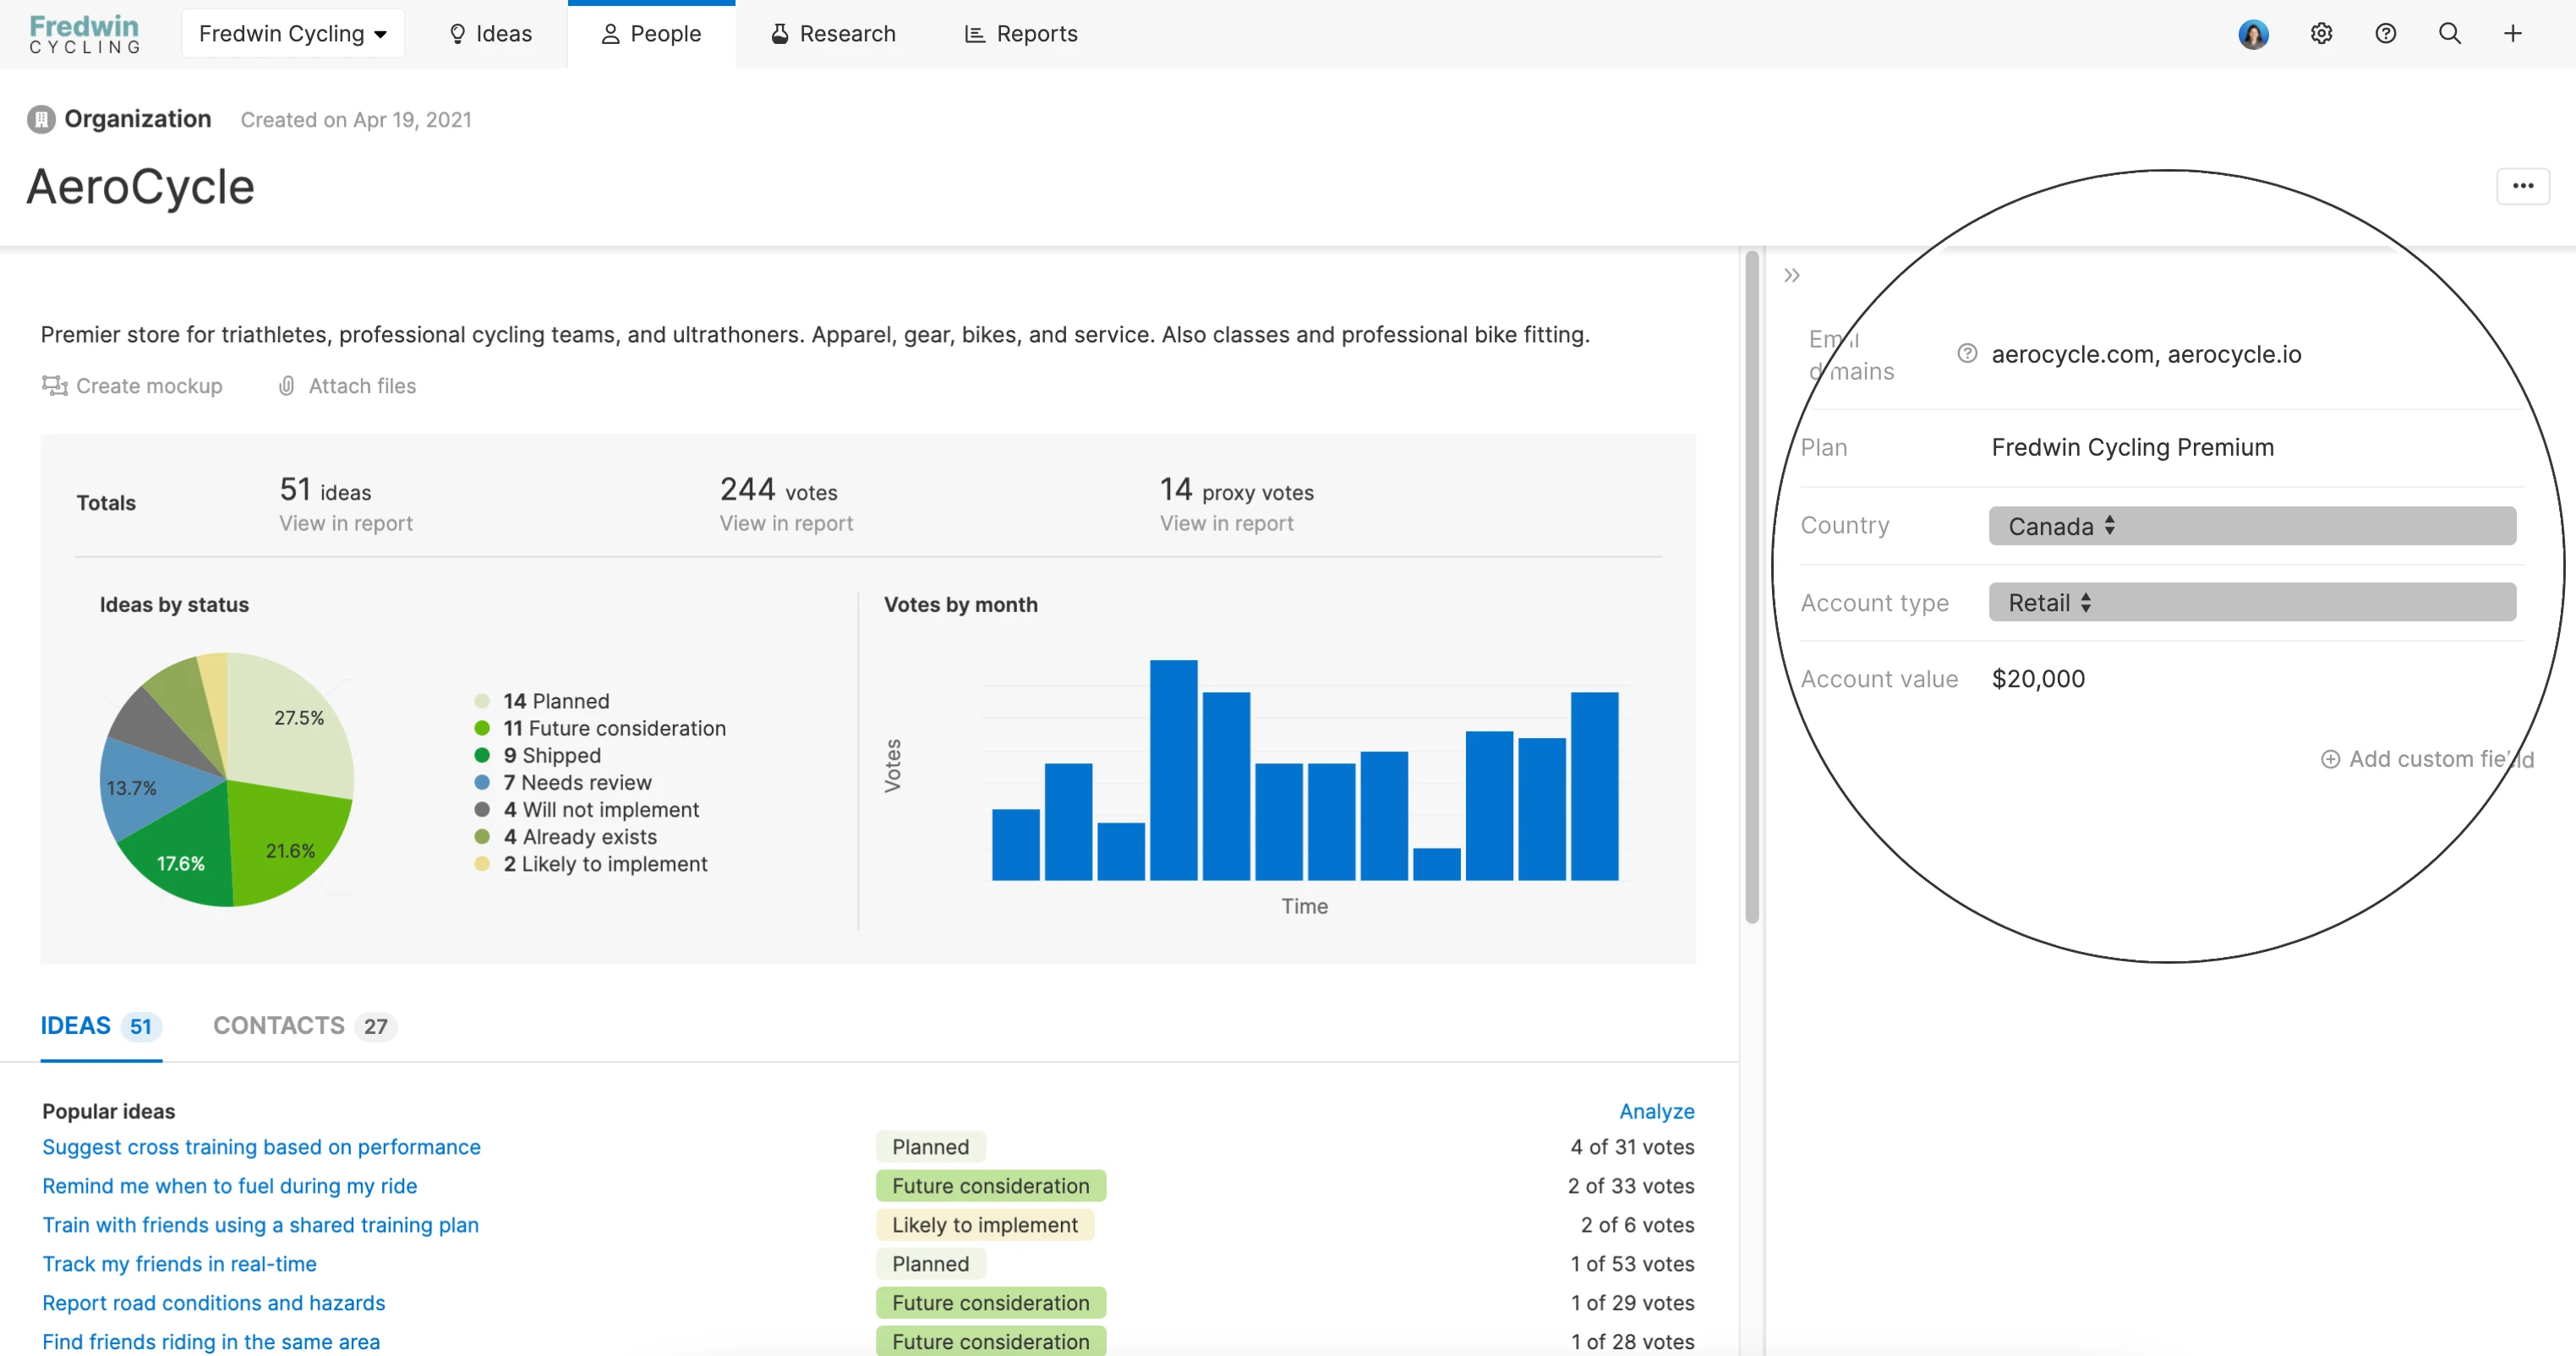The height and width of the screenshot is (1356, 2576).
Task: Click the Create mockup icon
Action: tap(54, 386)
